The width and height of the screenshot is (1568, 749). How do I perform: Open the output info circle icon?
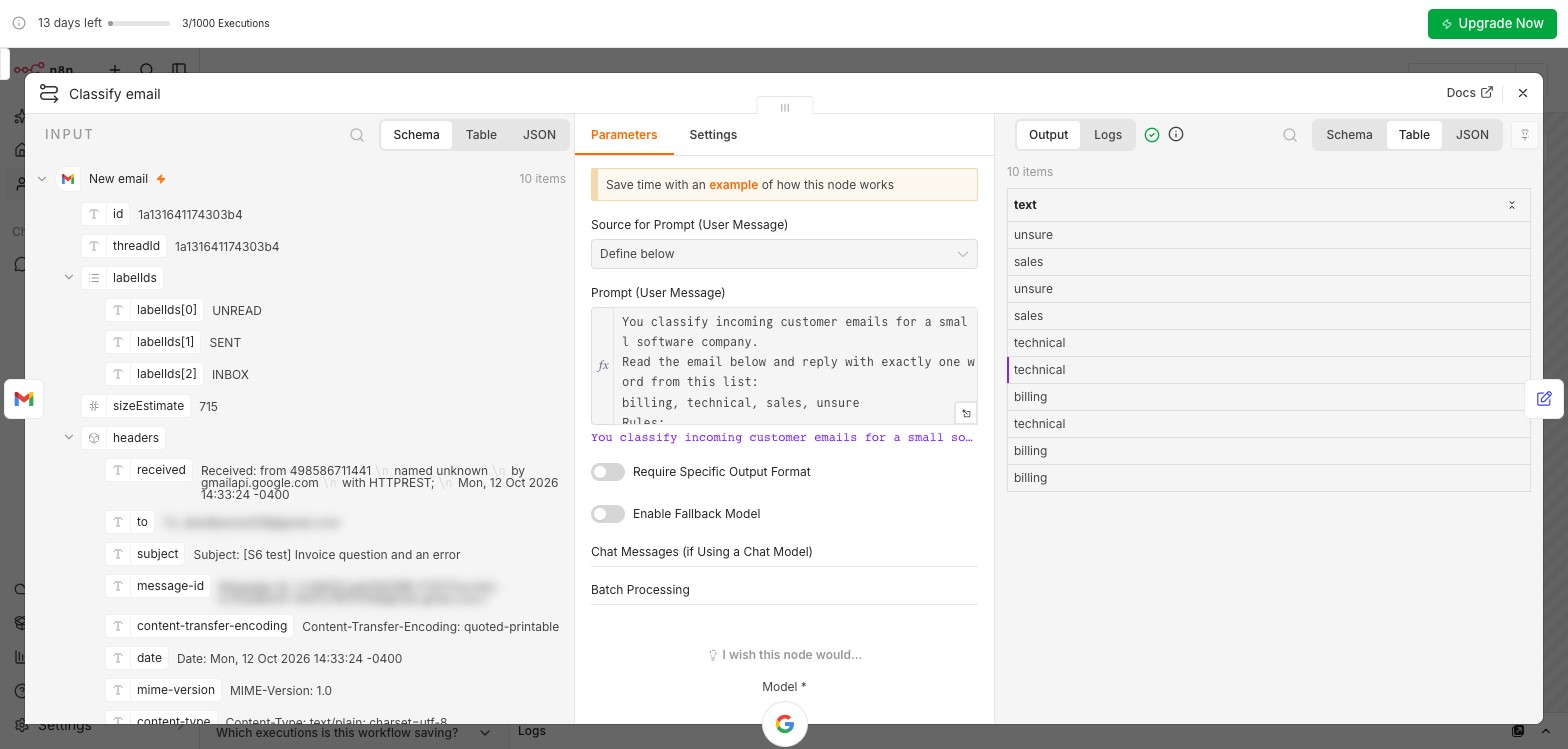tap(1176, 134)
